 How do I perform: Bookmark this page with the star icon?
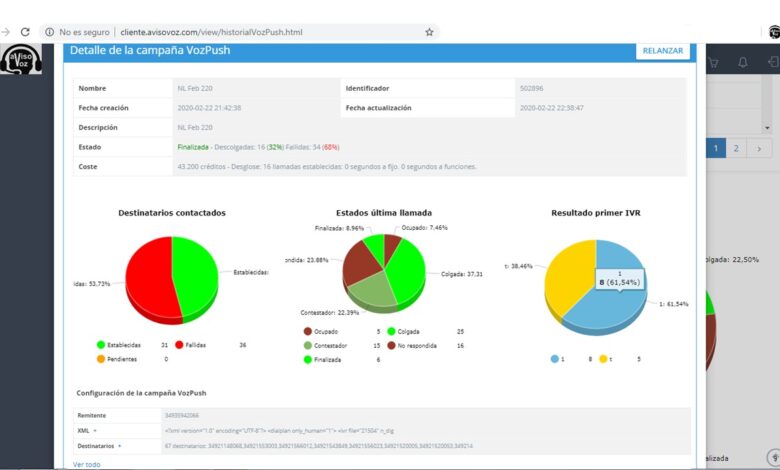pos(429,32)
